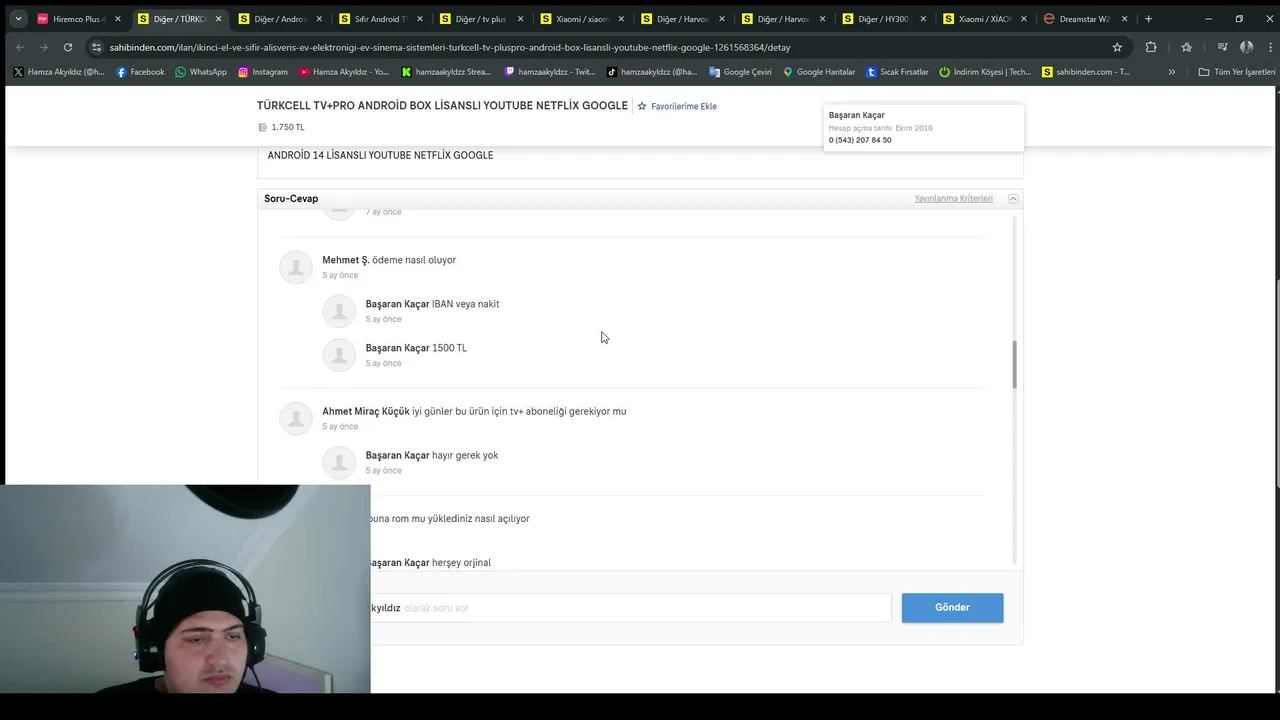Screen dimensions: 1280x720
Task: Open Tüm Yer İşaretleri folder
Action: point(1237,72)
